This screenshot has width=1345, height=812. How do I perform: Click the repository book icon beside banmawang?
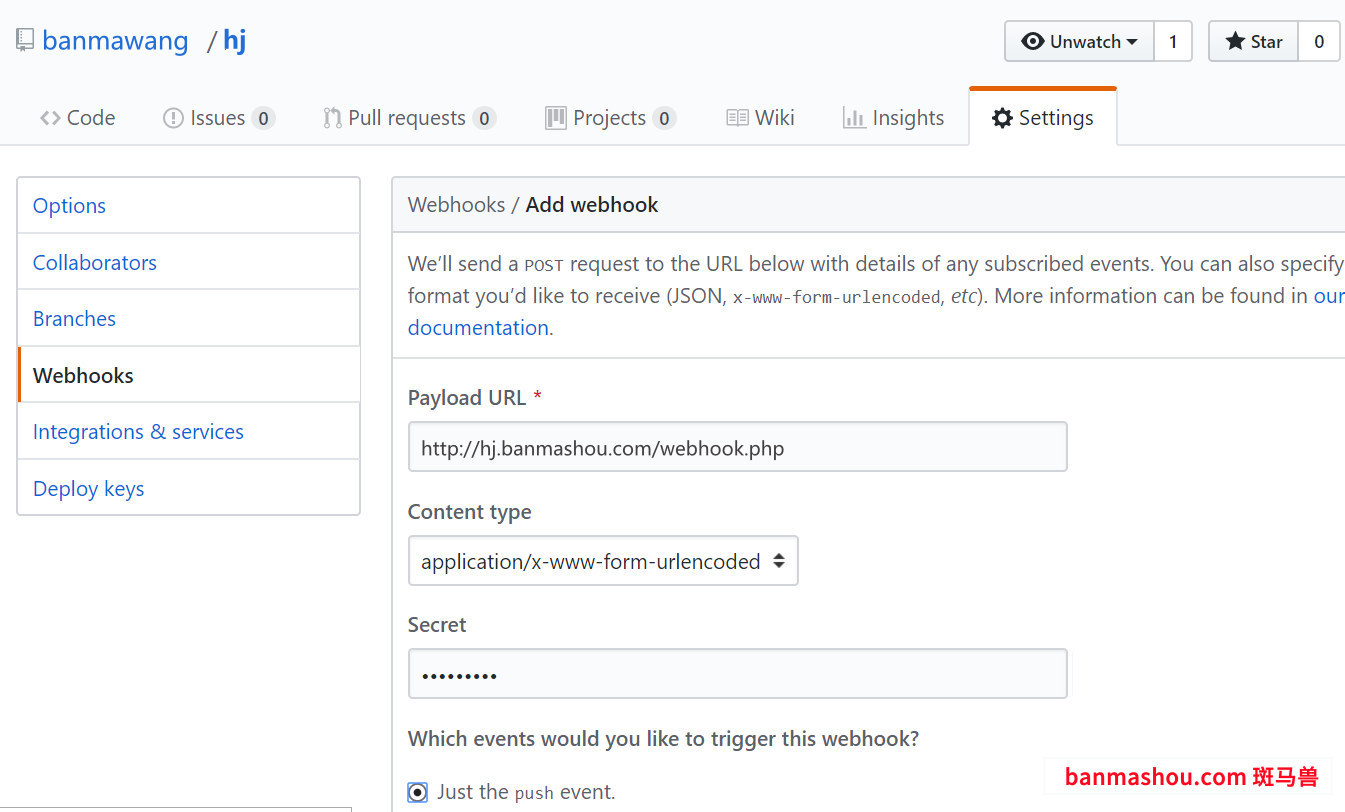click(x=25, y=41)
